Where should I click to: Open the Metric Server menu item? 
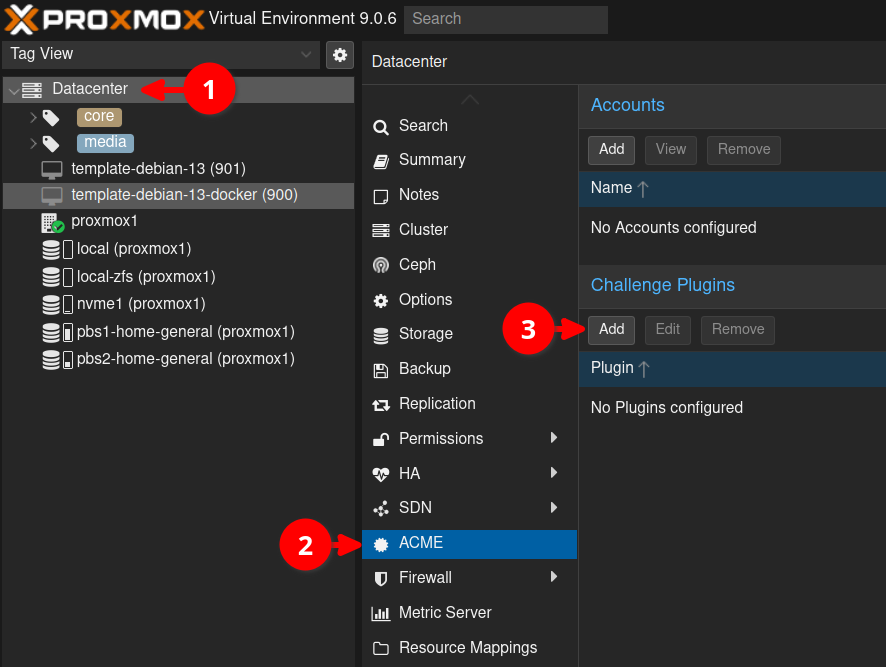click(x=469, y=613)
